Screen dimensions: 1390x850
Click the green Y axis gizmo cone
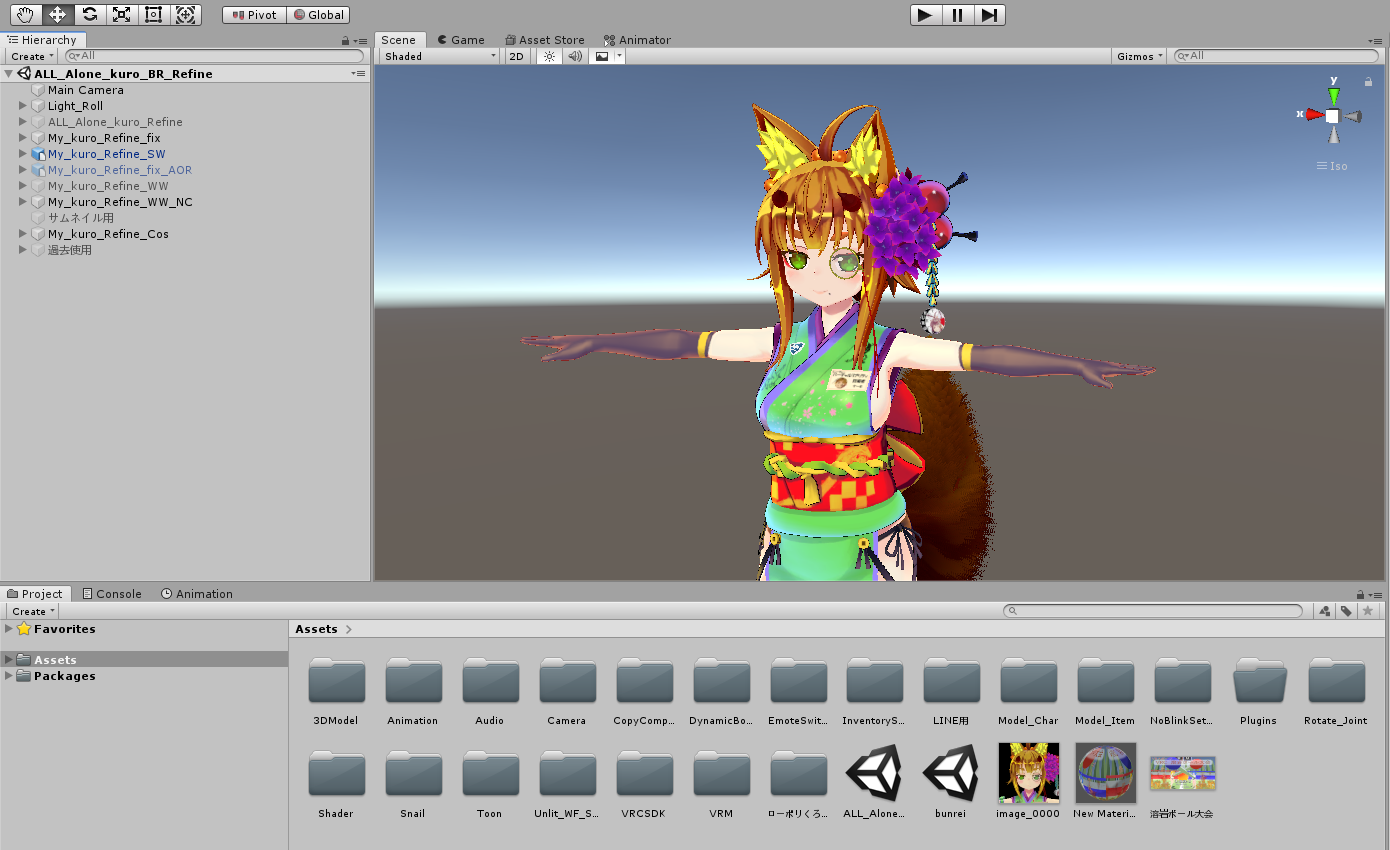click(x=1333, y=95)
